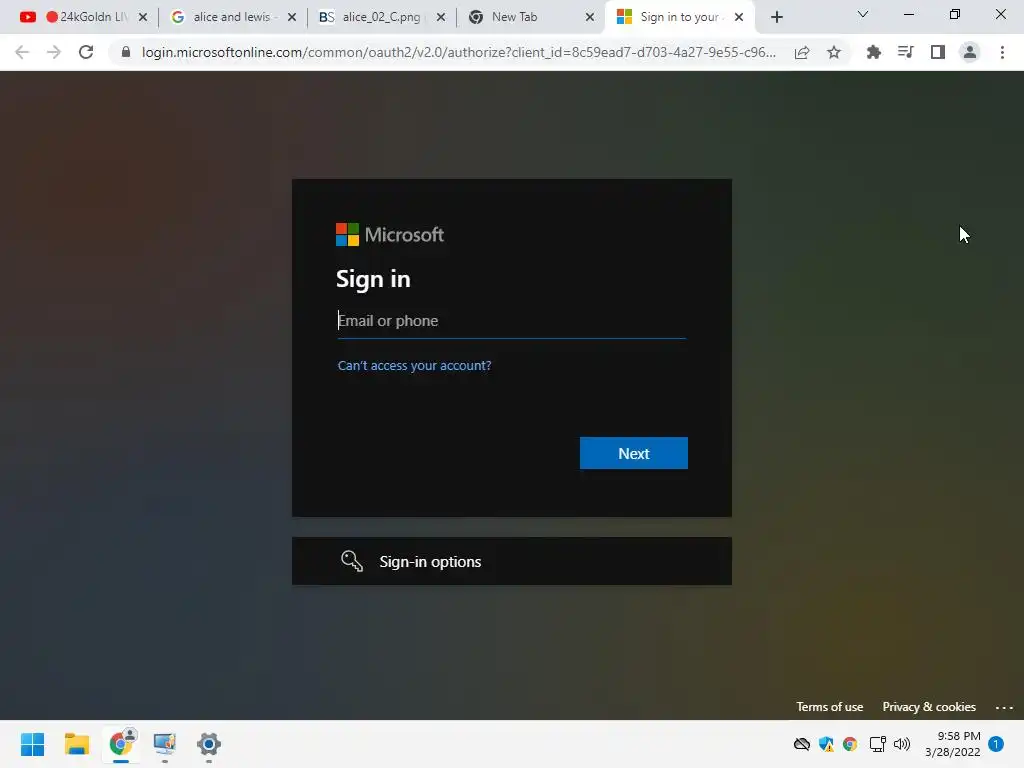Open the media control icon in toolbar
The width and height of the screenshot is (1024, 768).
[x=905, y=52]
